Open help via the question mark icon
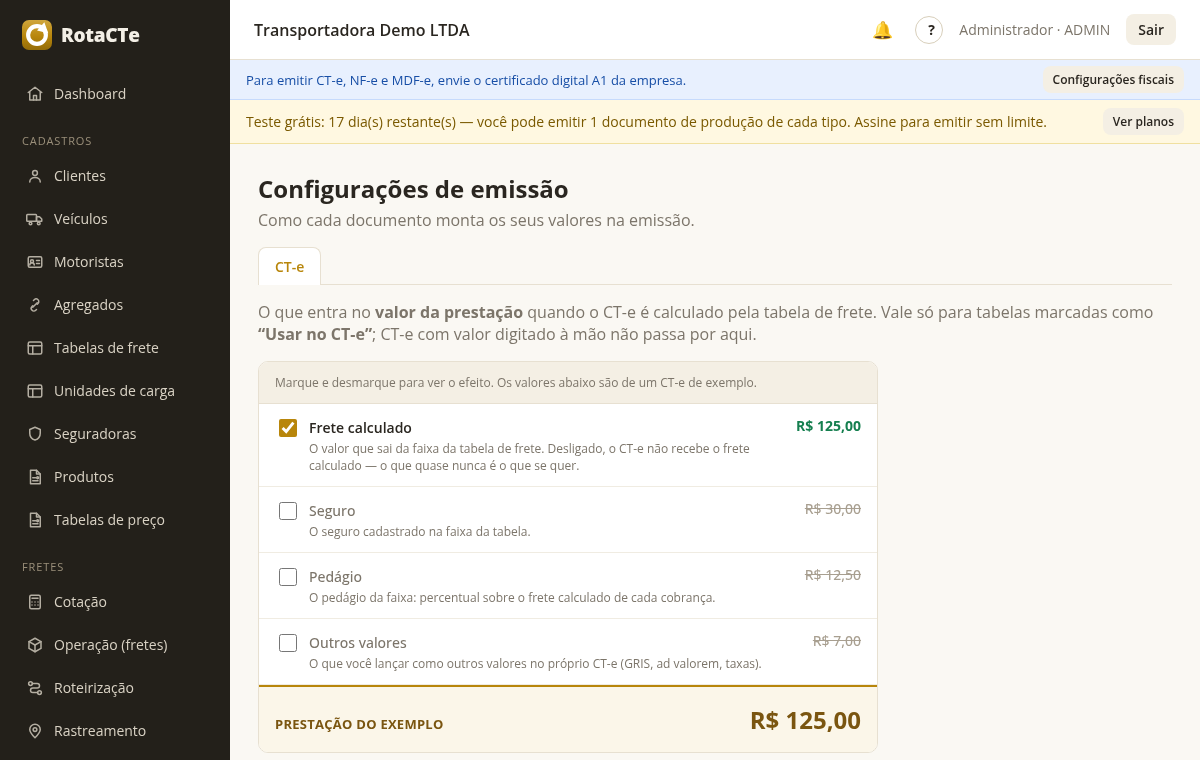Screen dimensions: 1200x760 tap(929, 30)
